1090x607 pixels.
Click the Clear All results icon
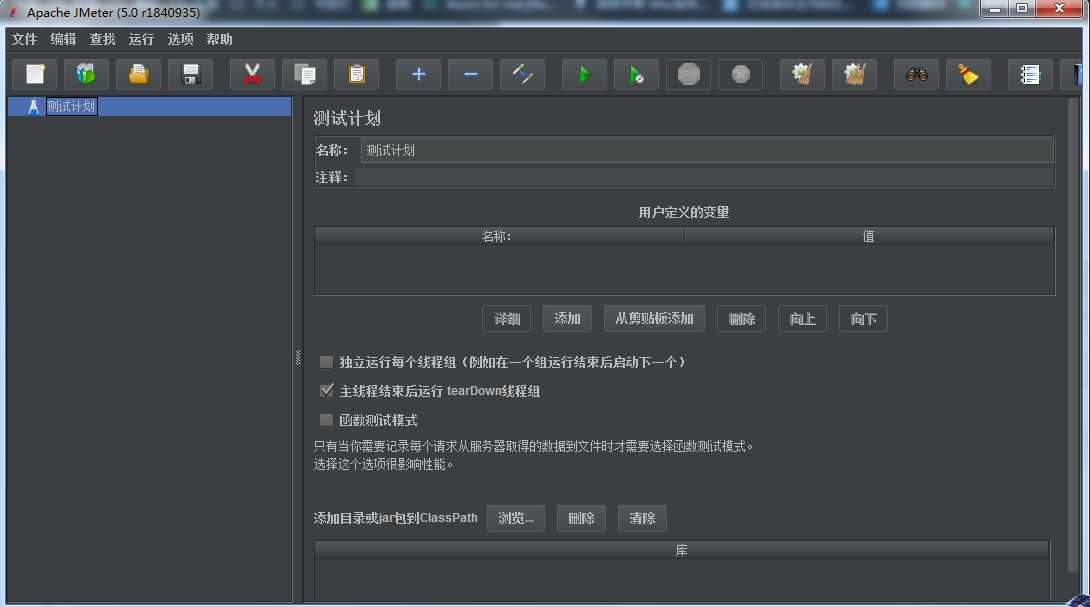click(x=854, y=74)
